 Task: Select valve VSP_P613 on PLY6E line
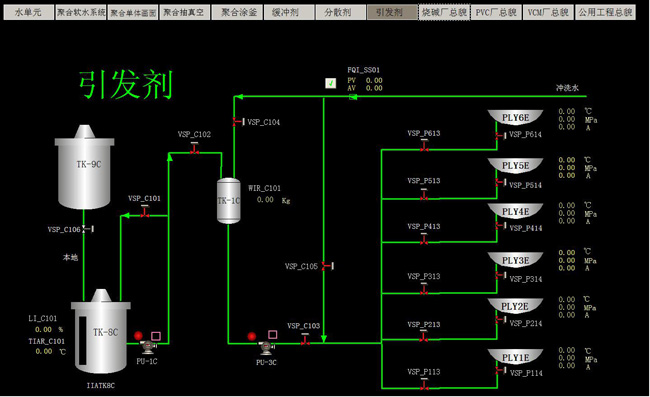[x=424, y=145]
